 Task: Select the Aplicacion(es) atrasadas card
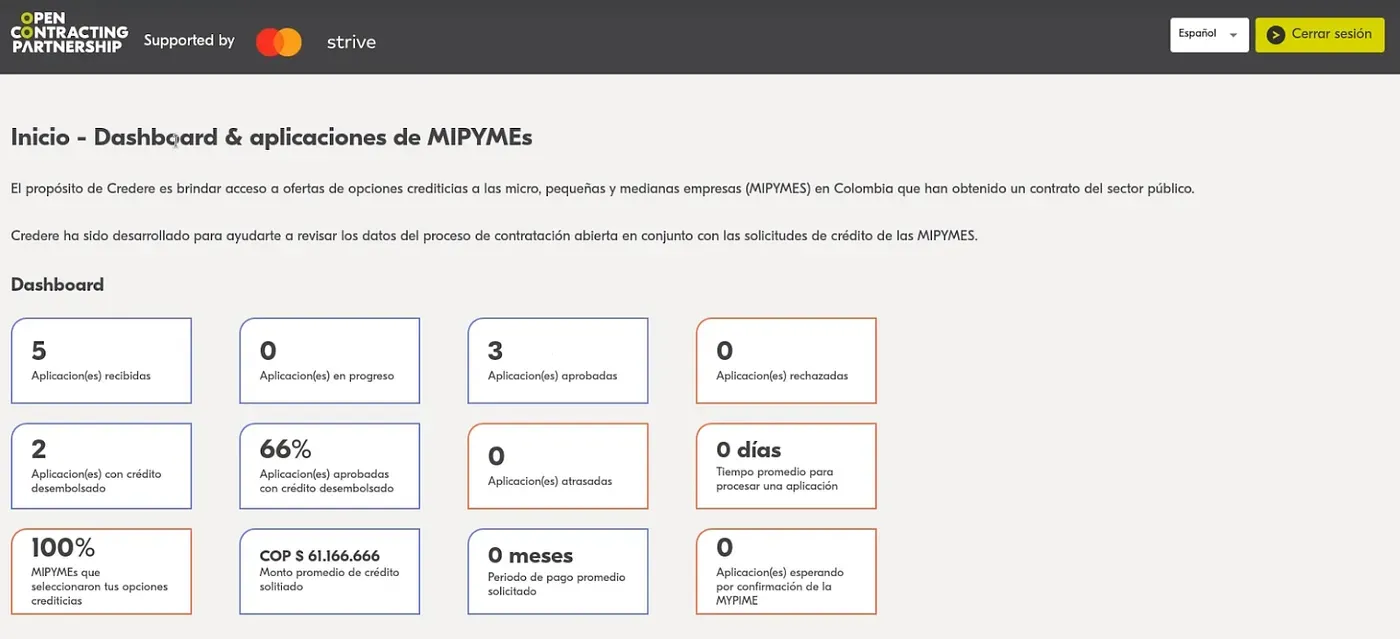(x=557, y=466)
